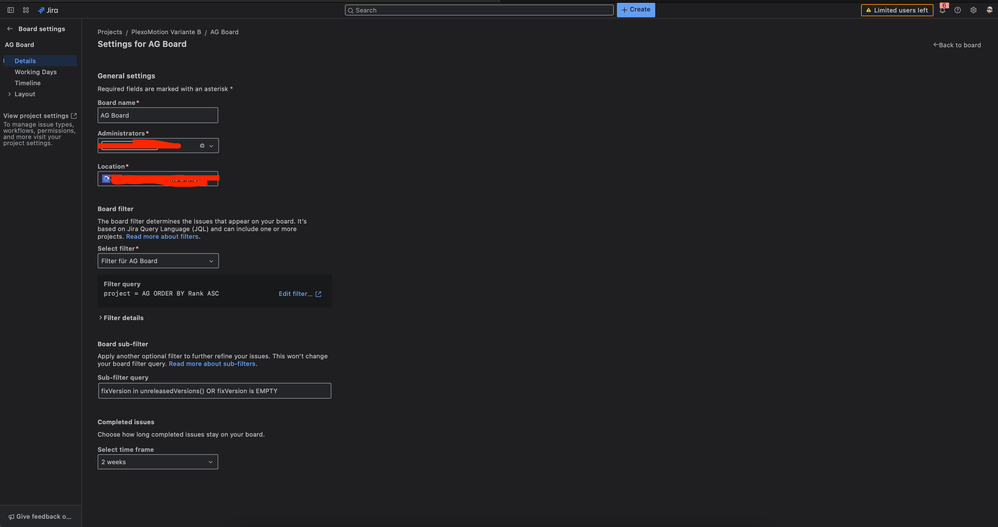
Task: Expand the Filter details section
Action: tap(121, 318)
